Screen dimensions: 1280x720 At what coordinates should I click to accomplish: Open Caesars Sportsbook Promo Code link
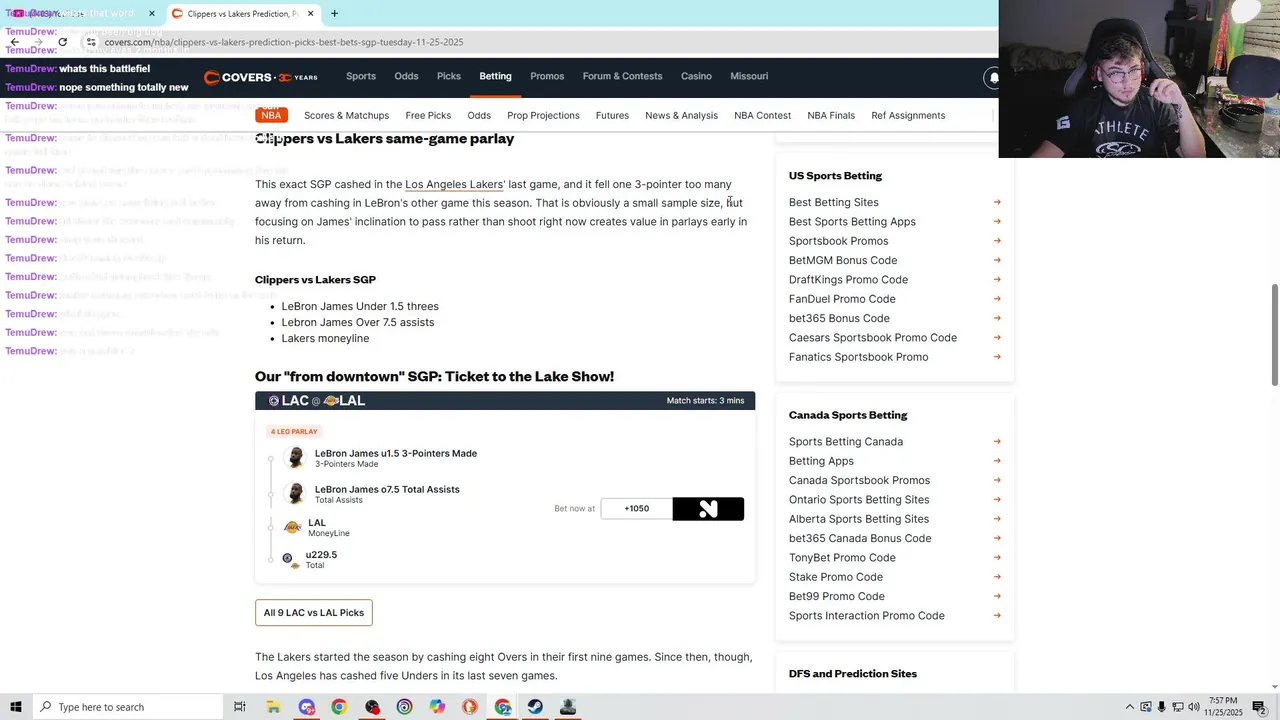(873, 338)
